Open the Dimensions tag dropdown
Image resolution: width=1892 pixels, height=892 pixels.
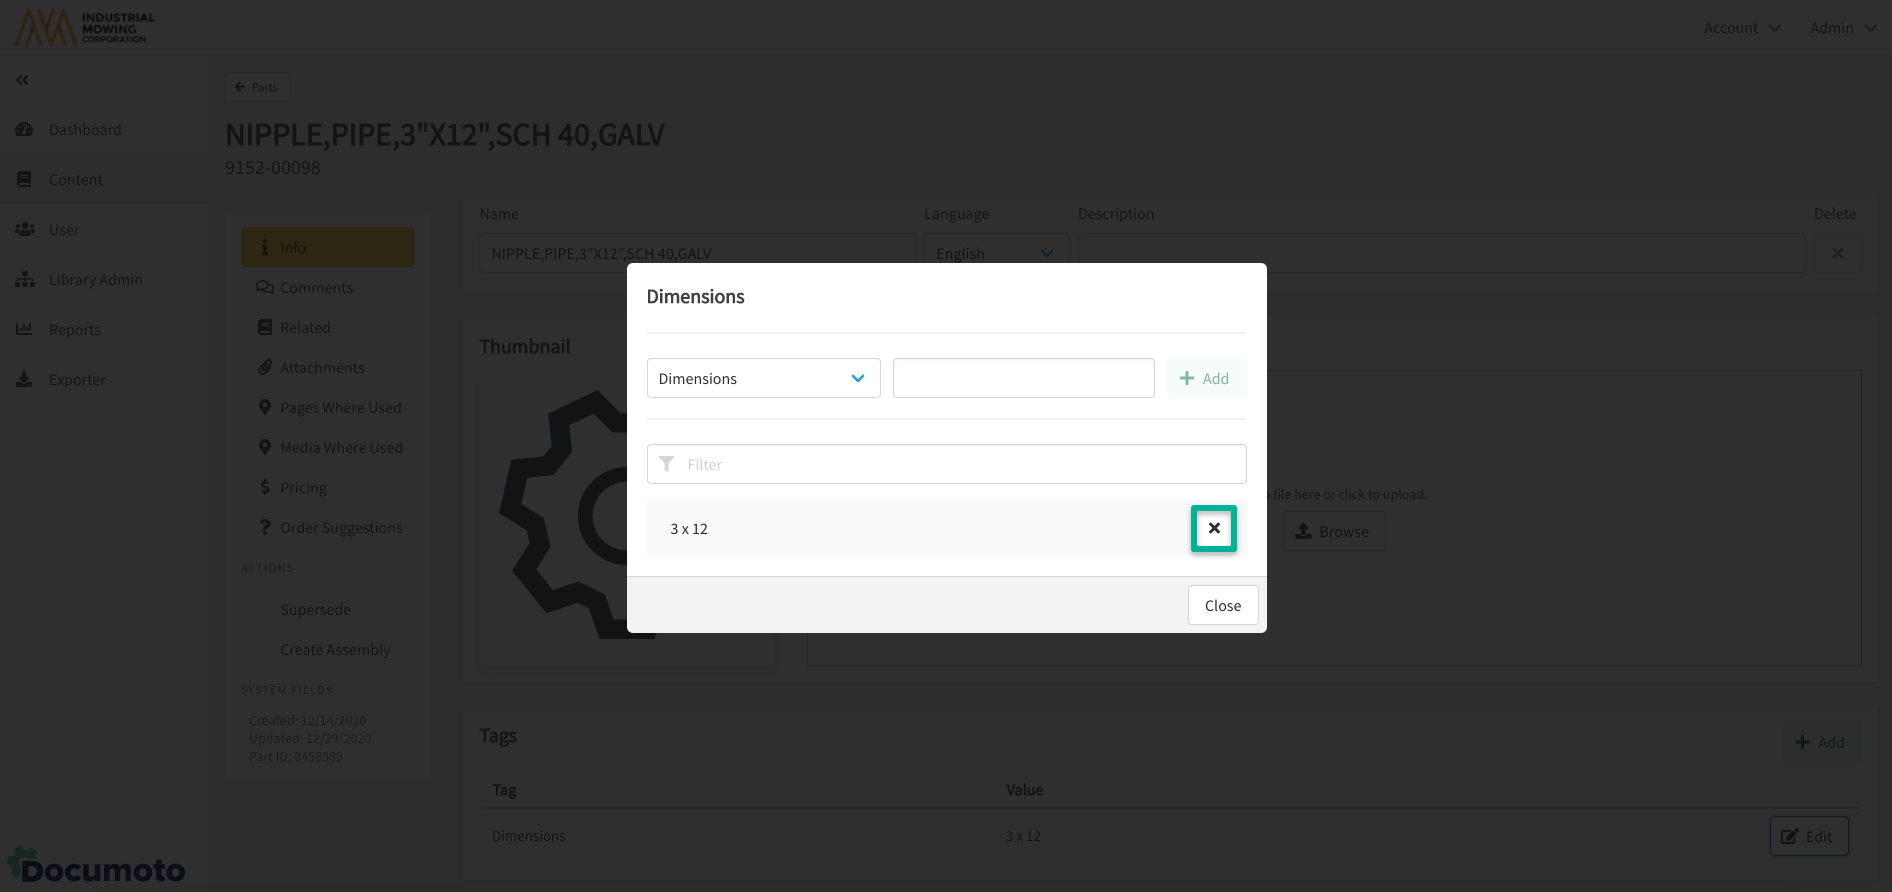(763, 378)
